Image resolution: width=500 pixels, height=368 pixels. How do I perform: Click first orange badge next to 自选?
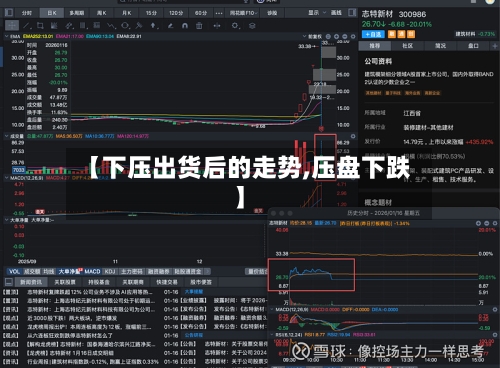point(392,34)
